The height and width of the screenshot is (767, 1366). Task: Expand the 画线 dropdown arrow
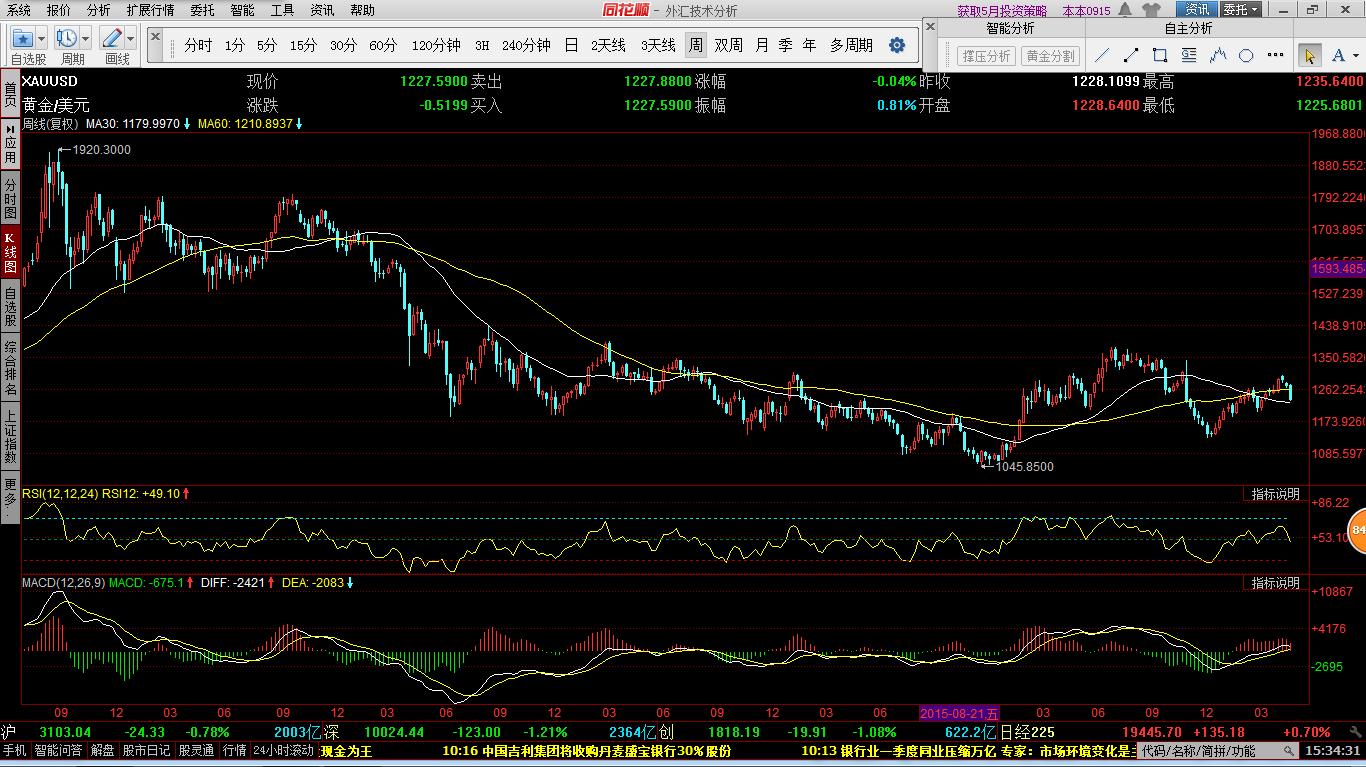[131, 39]
